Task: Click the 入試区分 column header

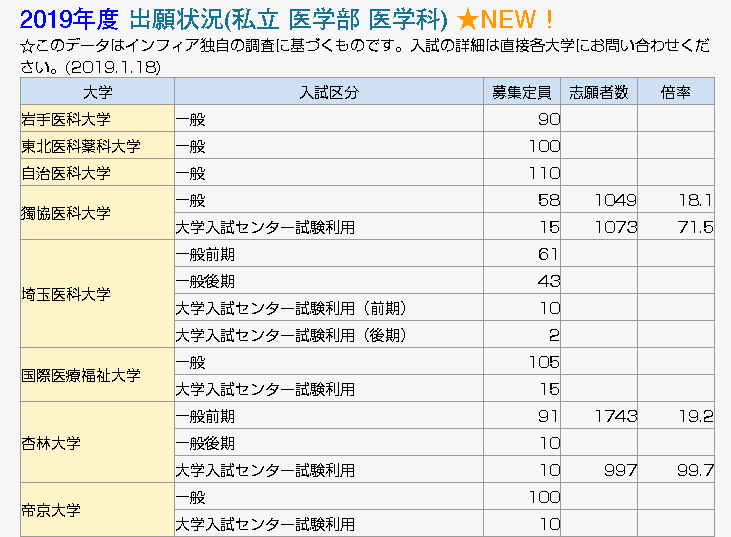Action: pyautogui.click(x=329, y=92)
